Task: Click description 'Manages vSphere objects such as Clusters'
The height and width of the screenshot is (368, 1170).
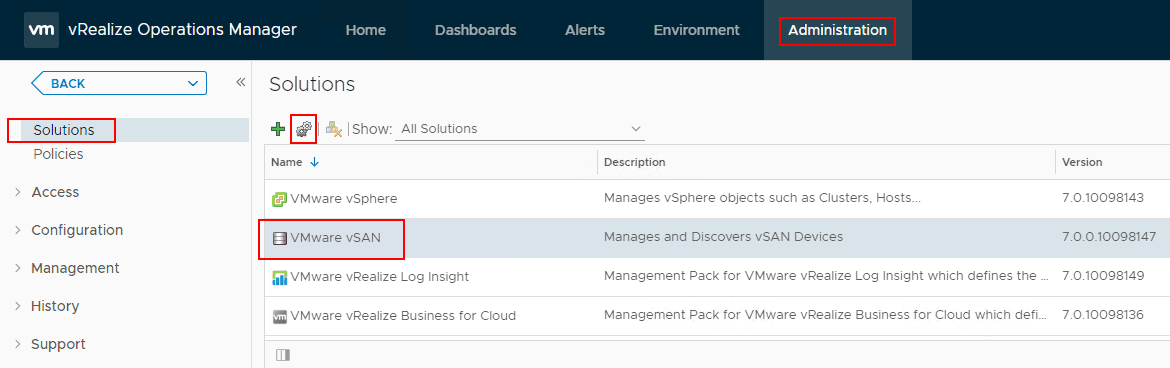Action: pyautogui.click(x=763, y=199)
